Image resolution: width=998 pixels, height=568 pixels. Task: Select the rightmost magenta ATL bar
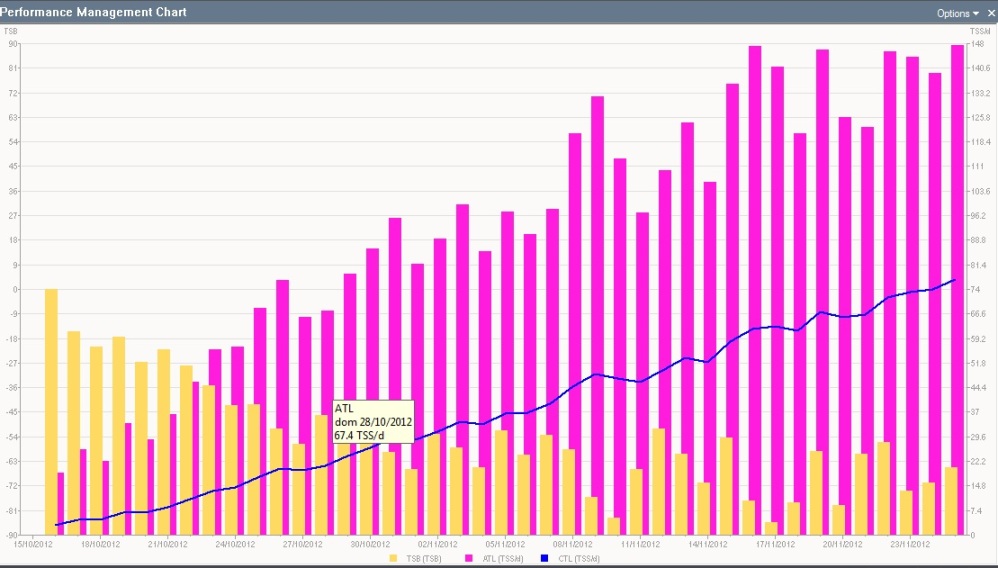point(957,290)
